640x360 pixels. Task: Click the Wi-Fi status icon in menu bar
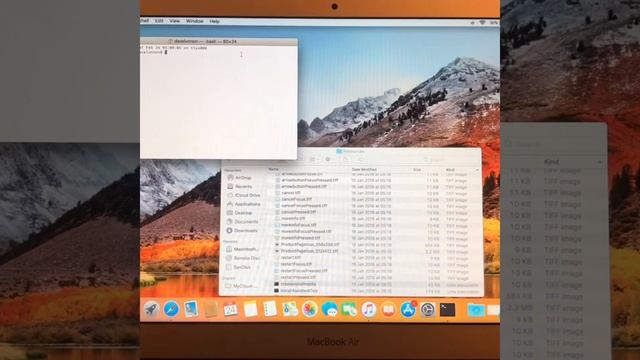tap(482, 22)
